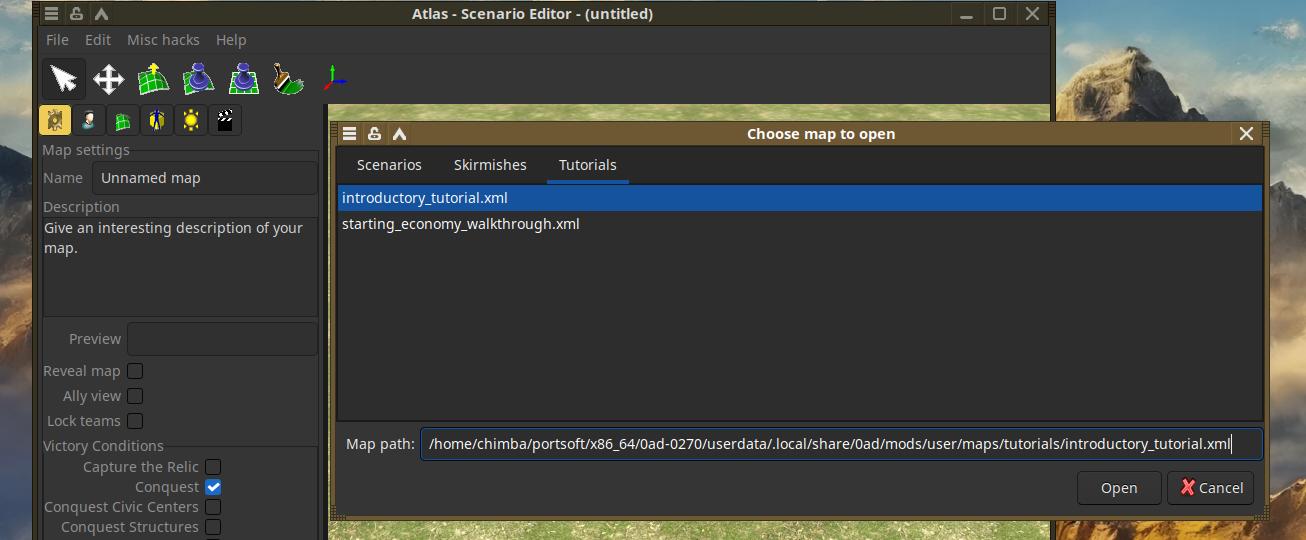This screenshot has height=540, width=1306.
Task: Check Conquest Civic Centers condition
Action: point(213,507)
